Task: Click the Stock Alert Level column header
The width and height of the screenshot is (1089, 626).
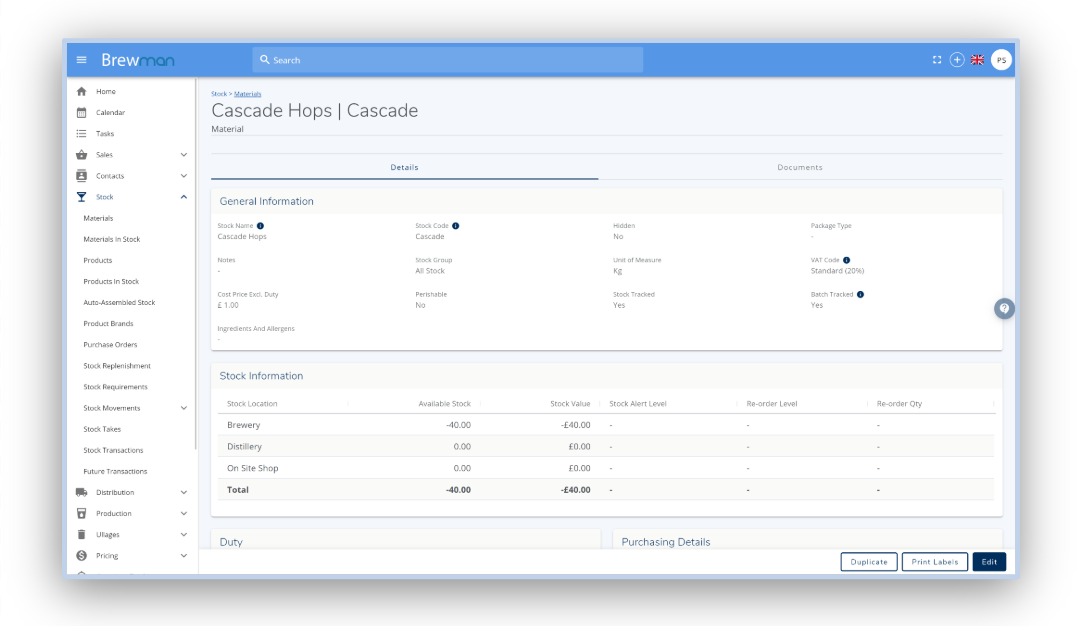Action: pyautogui.click(x=638, y=404)
